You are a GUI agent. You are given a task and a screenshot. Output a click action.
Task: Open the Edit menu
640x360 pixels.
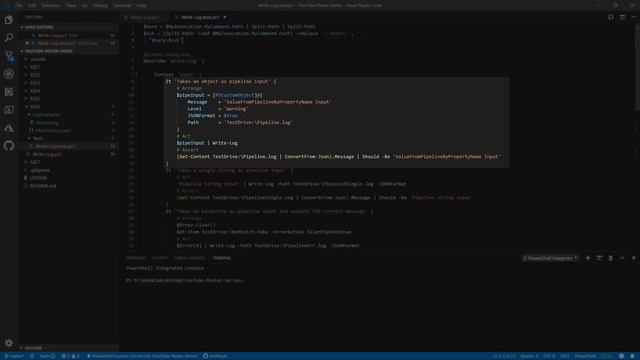pyautogui.click(x=32, y=6)
